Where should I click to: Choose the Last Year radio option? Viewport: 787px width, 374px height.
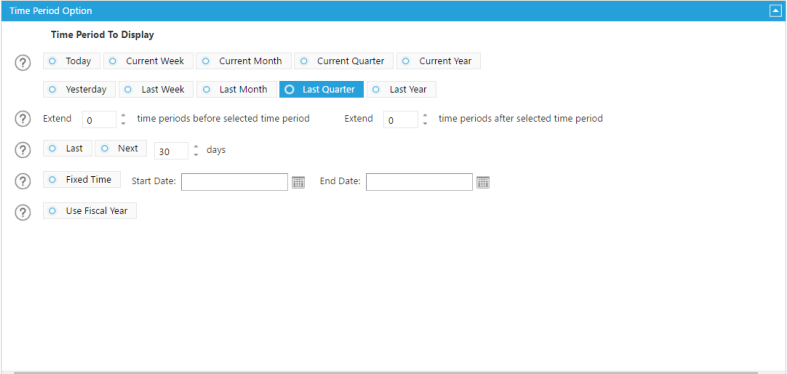[x=402, y=89]
